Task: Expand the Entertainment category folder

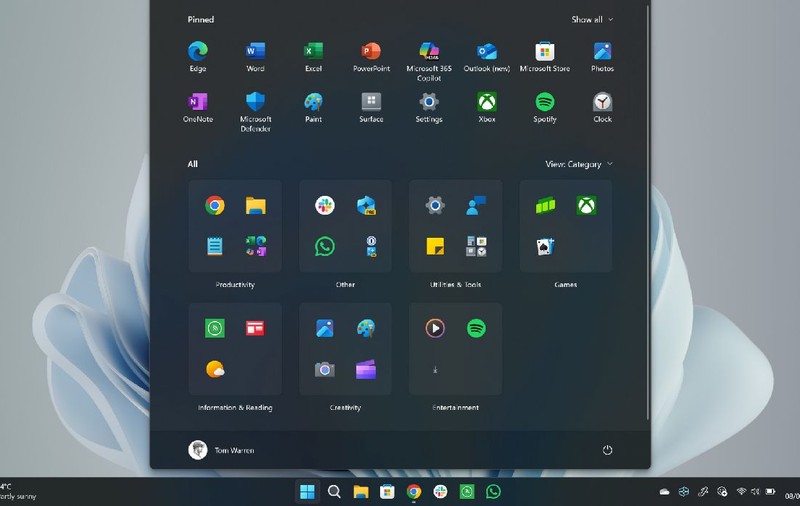Action: [456, 348]
